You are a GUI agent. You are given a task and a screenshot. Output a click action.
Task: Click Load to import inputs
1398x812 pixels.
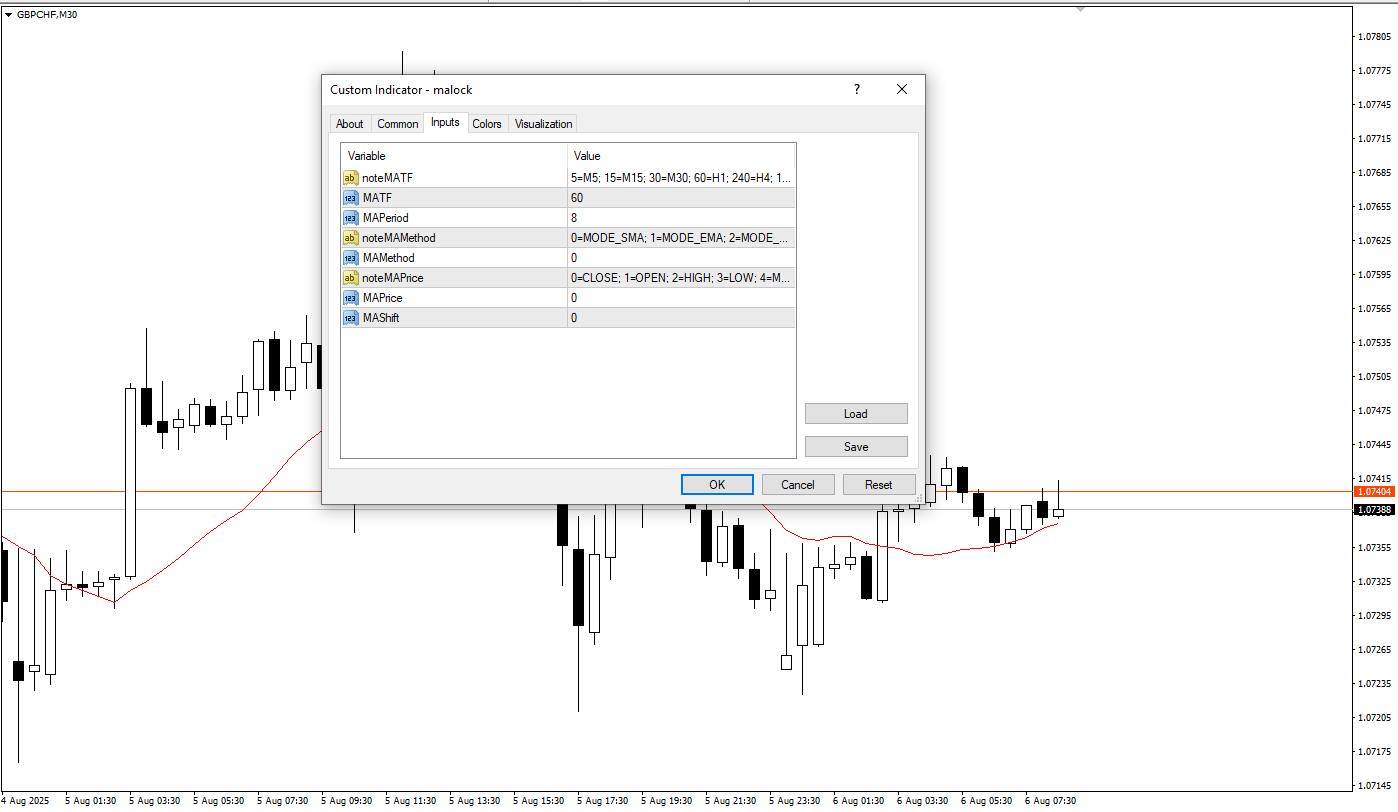856,413
